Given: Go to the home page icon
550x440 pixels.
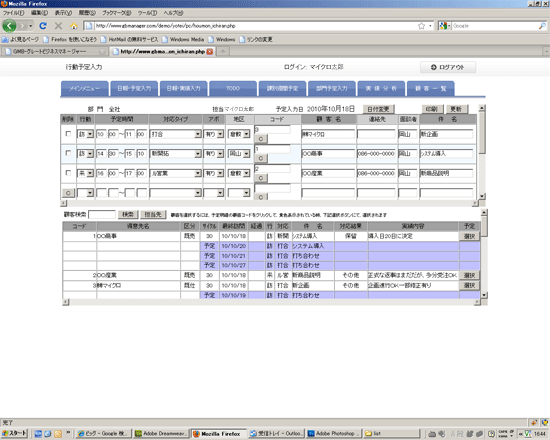Looking at the screenshot, I should [x=74, y=26].
